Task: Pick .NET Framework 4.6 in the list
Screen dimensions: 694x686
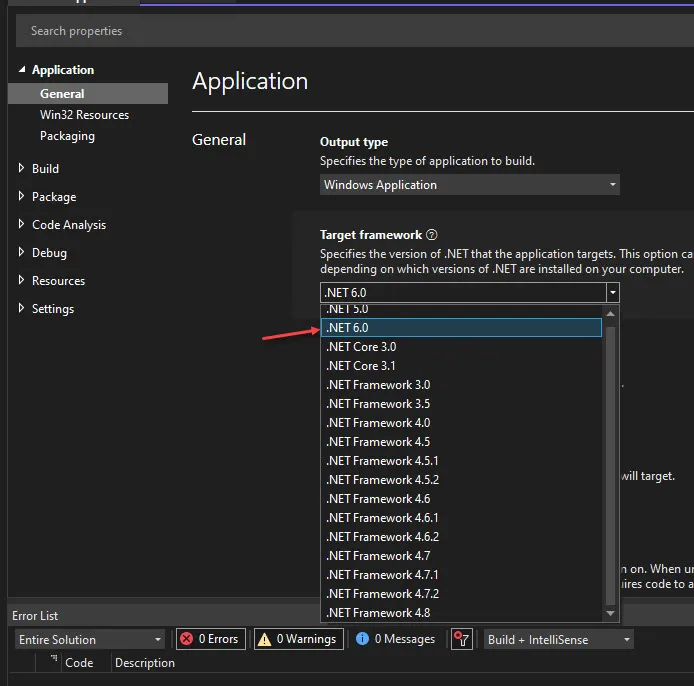Action: pyautogui.click(x=461, y=499)
